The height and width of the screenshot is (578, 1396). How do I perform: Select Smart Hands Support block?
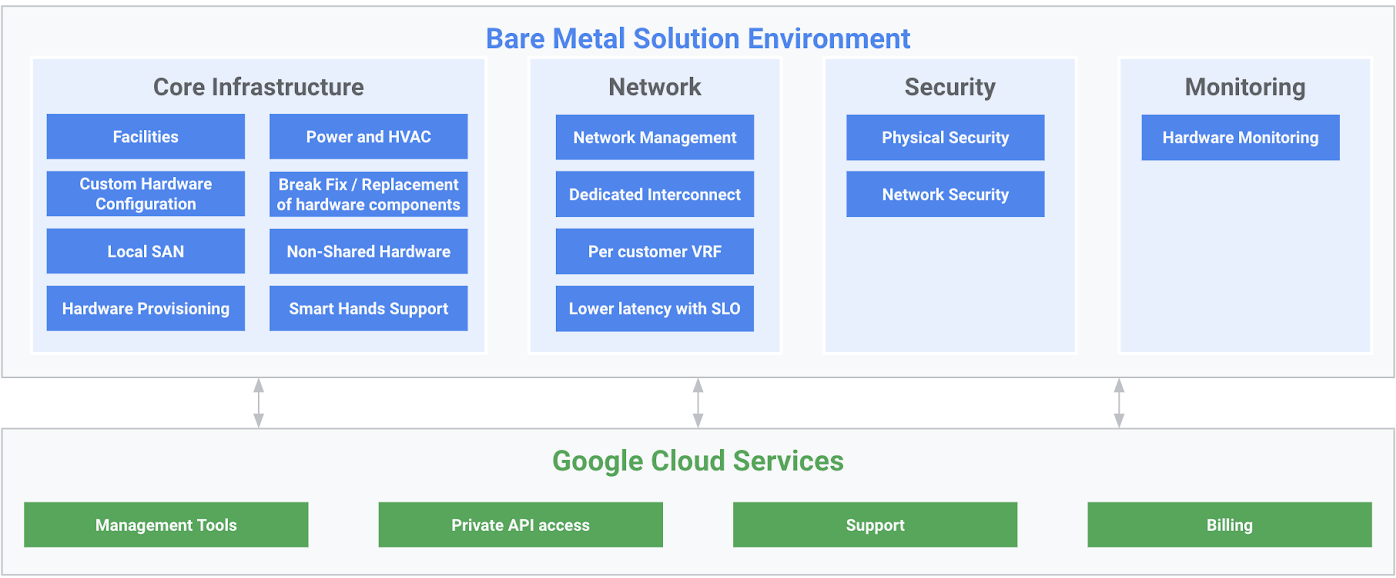[x=368, y=308]
